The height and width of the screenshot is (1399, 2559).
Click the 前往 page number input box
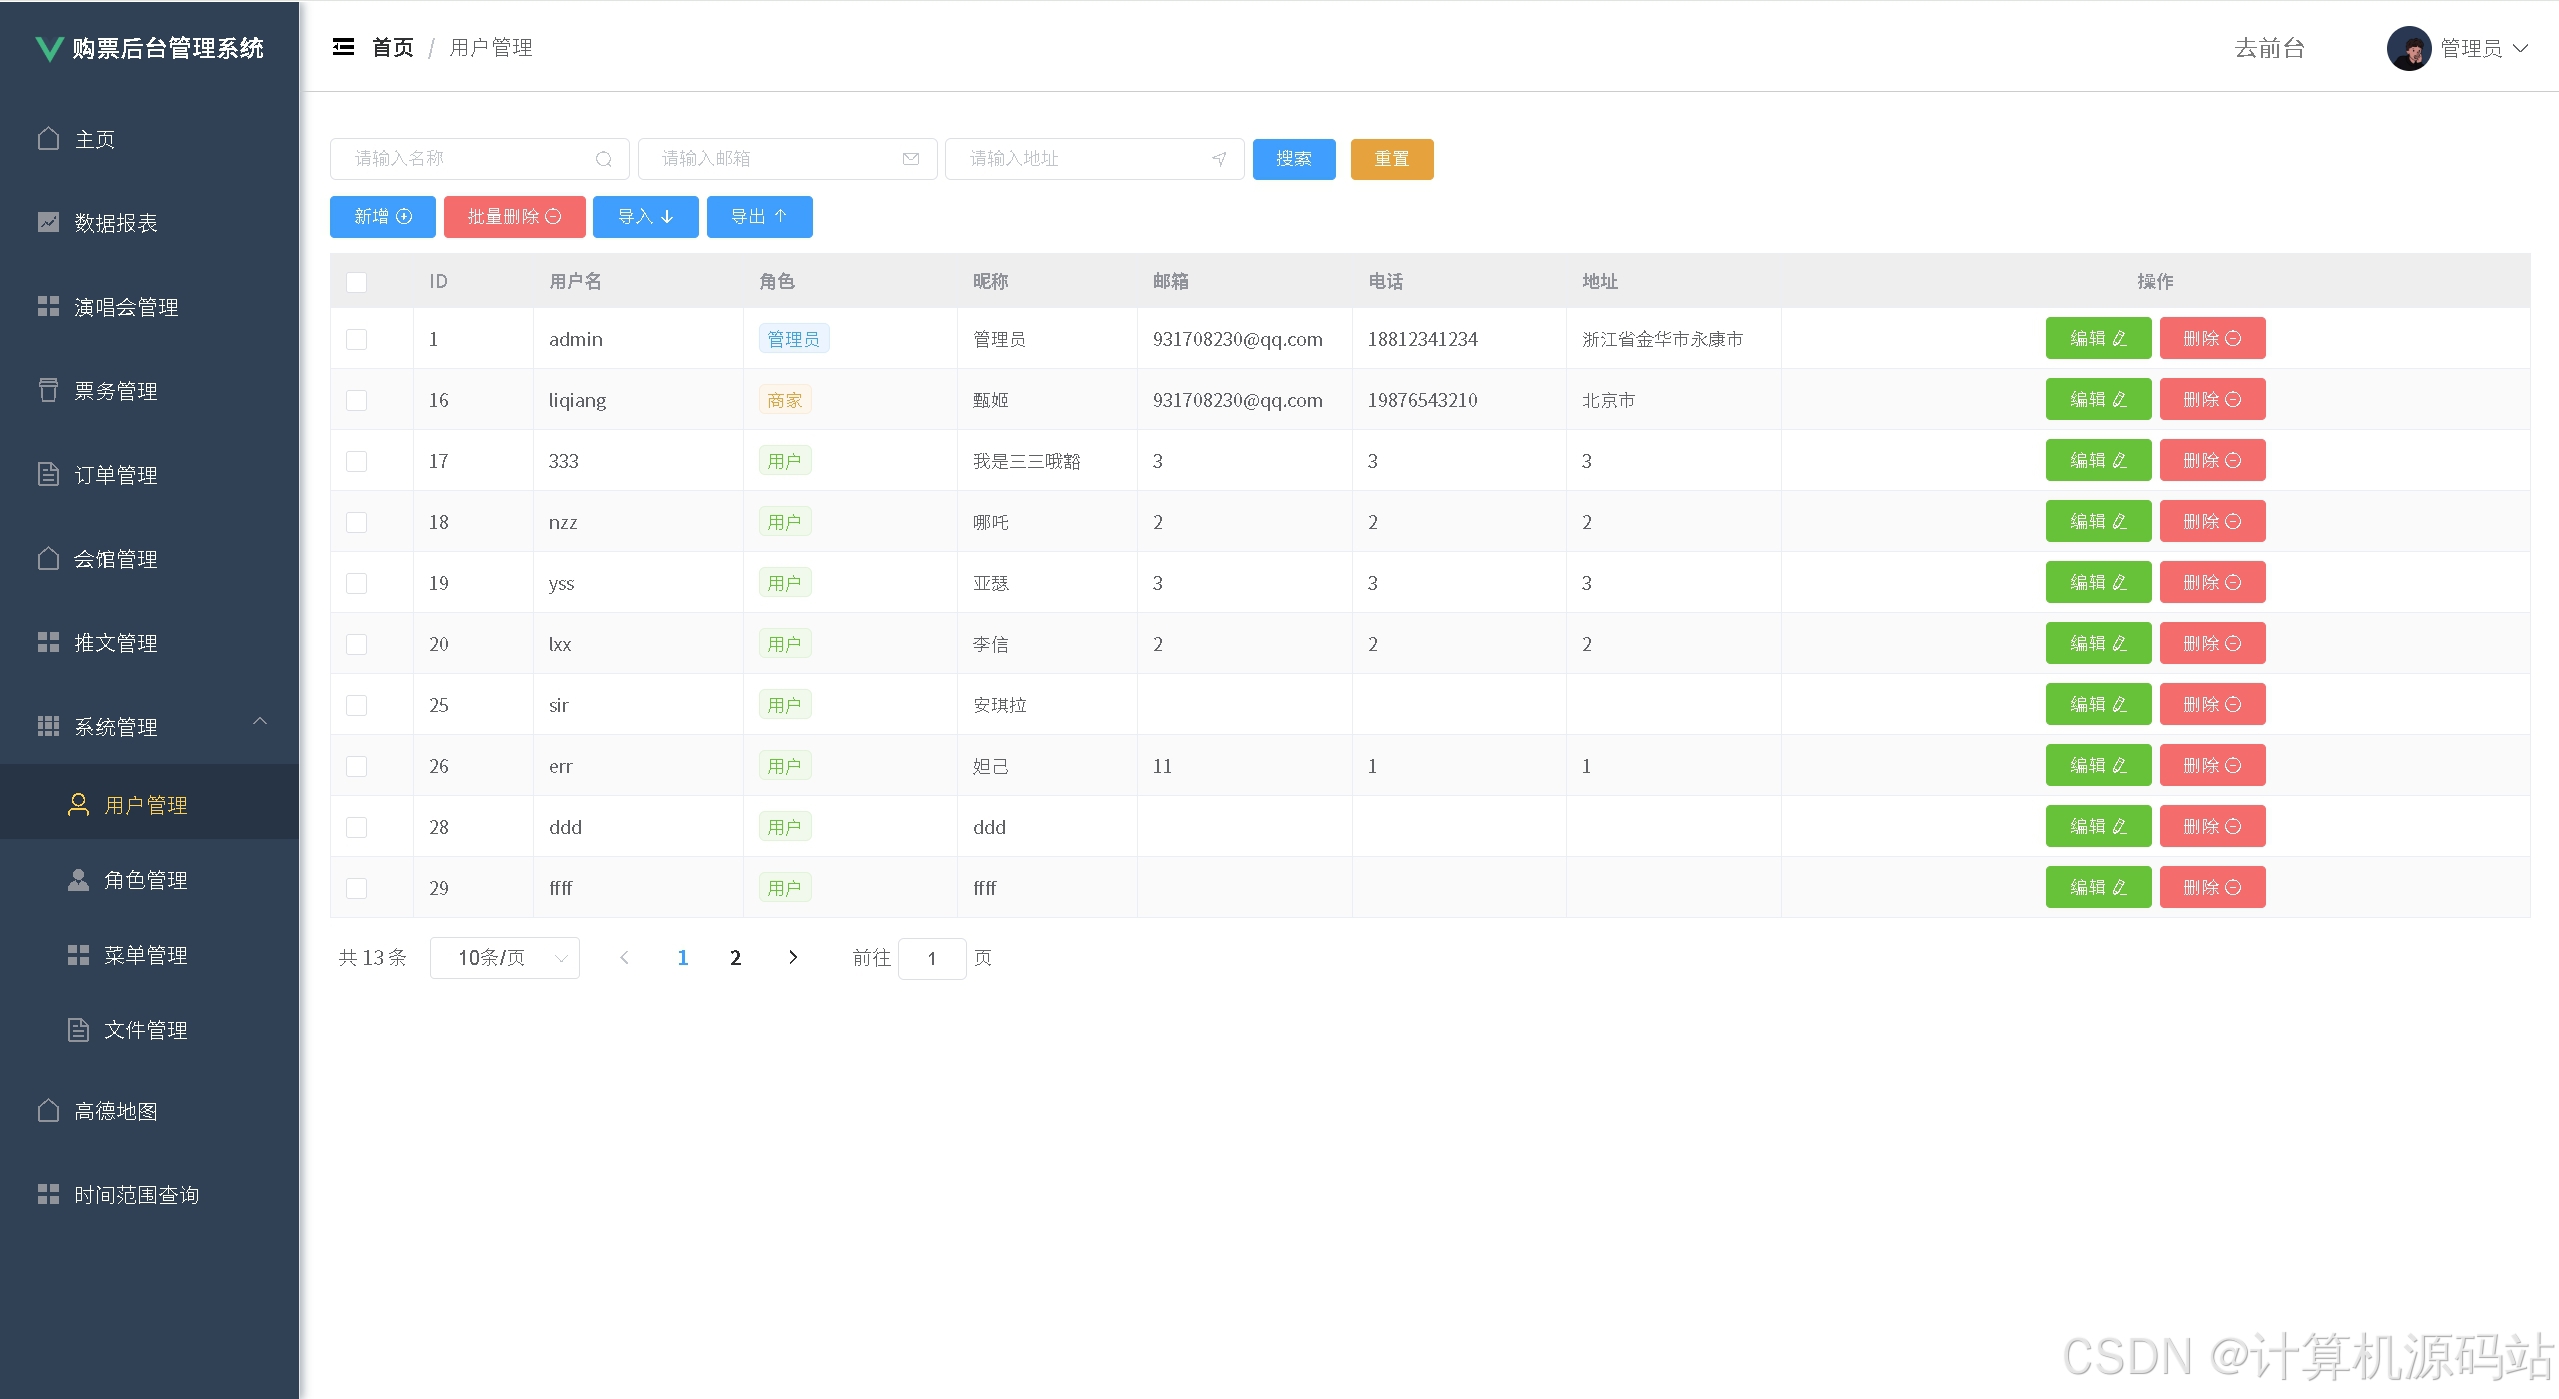932,958
